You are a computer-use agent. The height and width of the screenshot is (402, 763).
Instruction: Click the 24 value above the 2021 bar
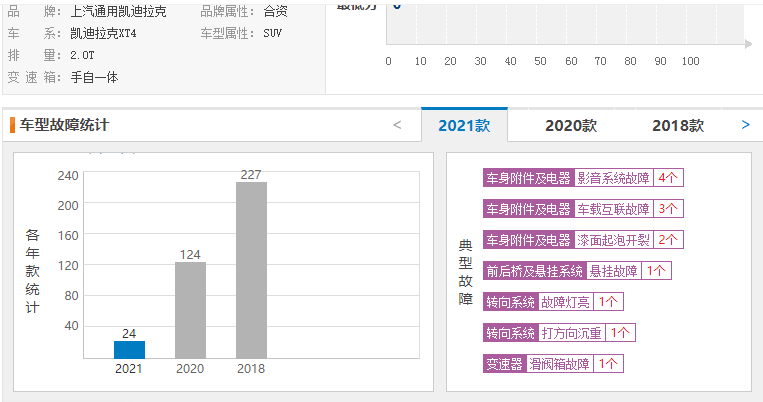coord(129,334)
